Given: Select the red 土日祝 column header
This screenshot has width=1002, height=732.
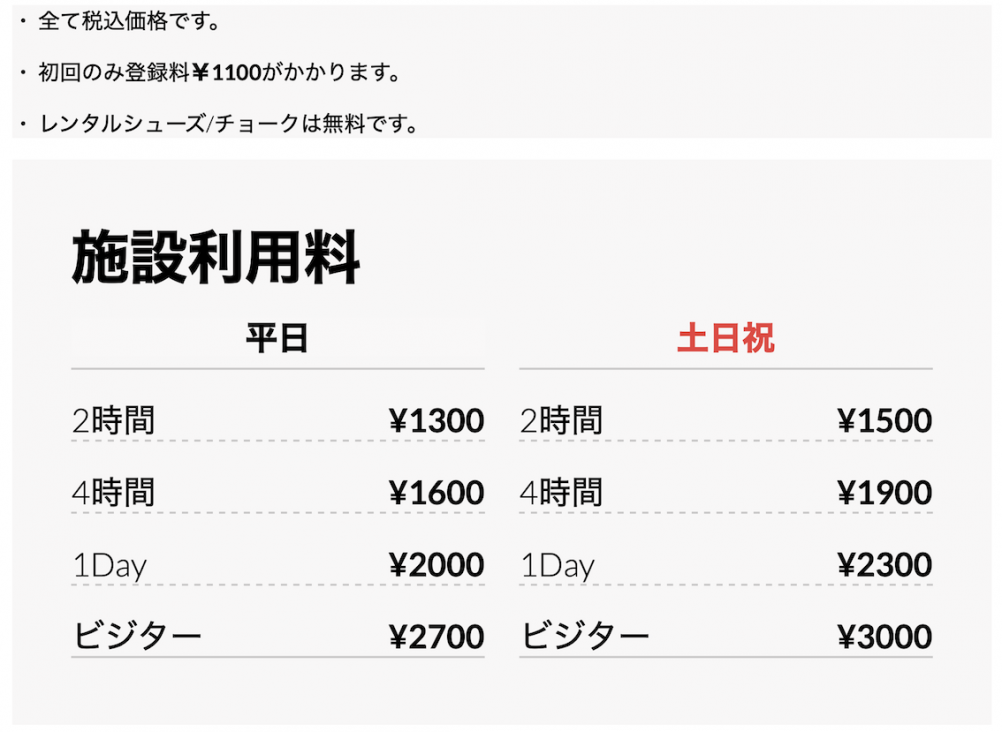Looking at the screenshot, I should 725,338.
